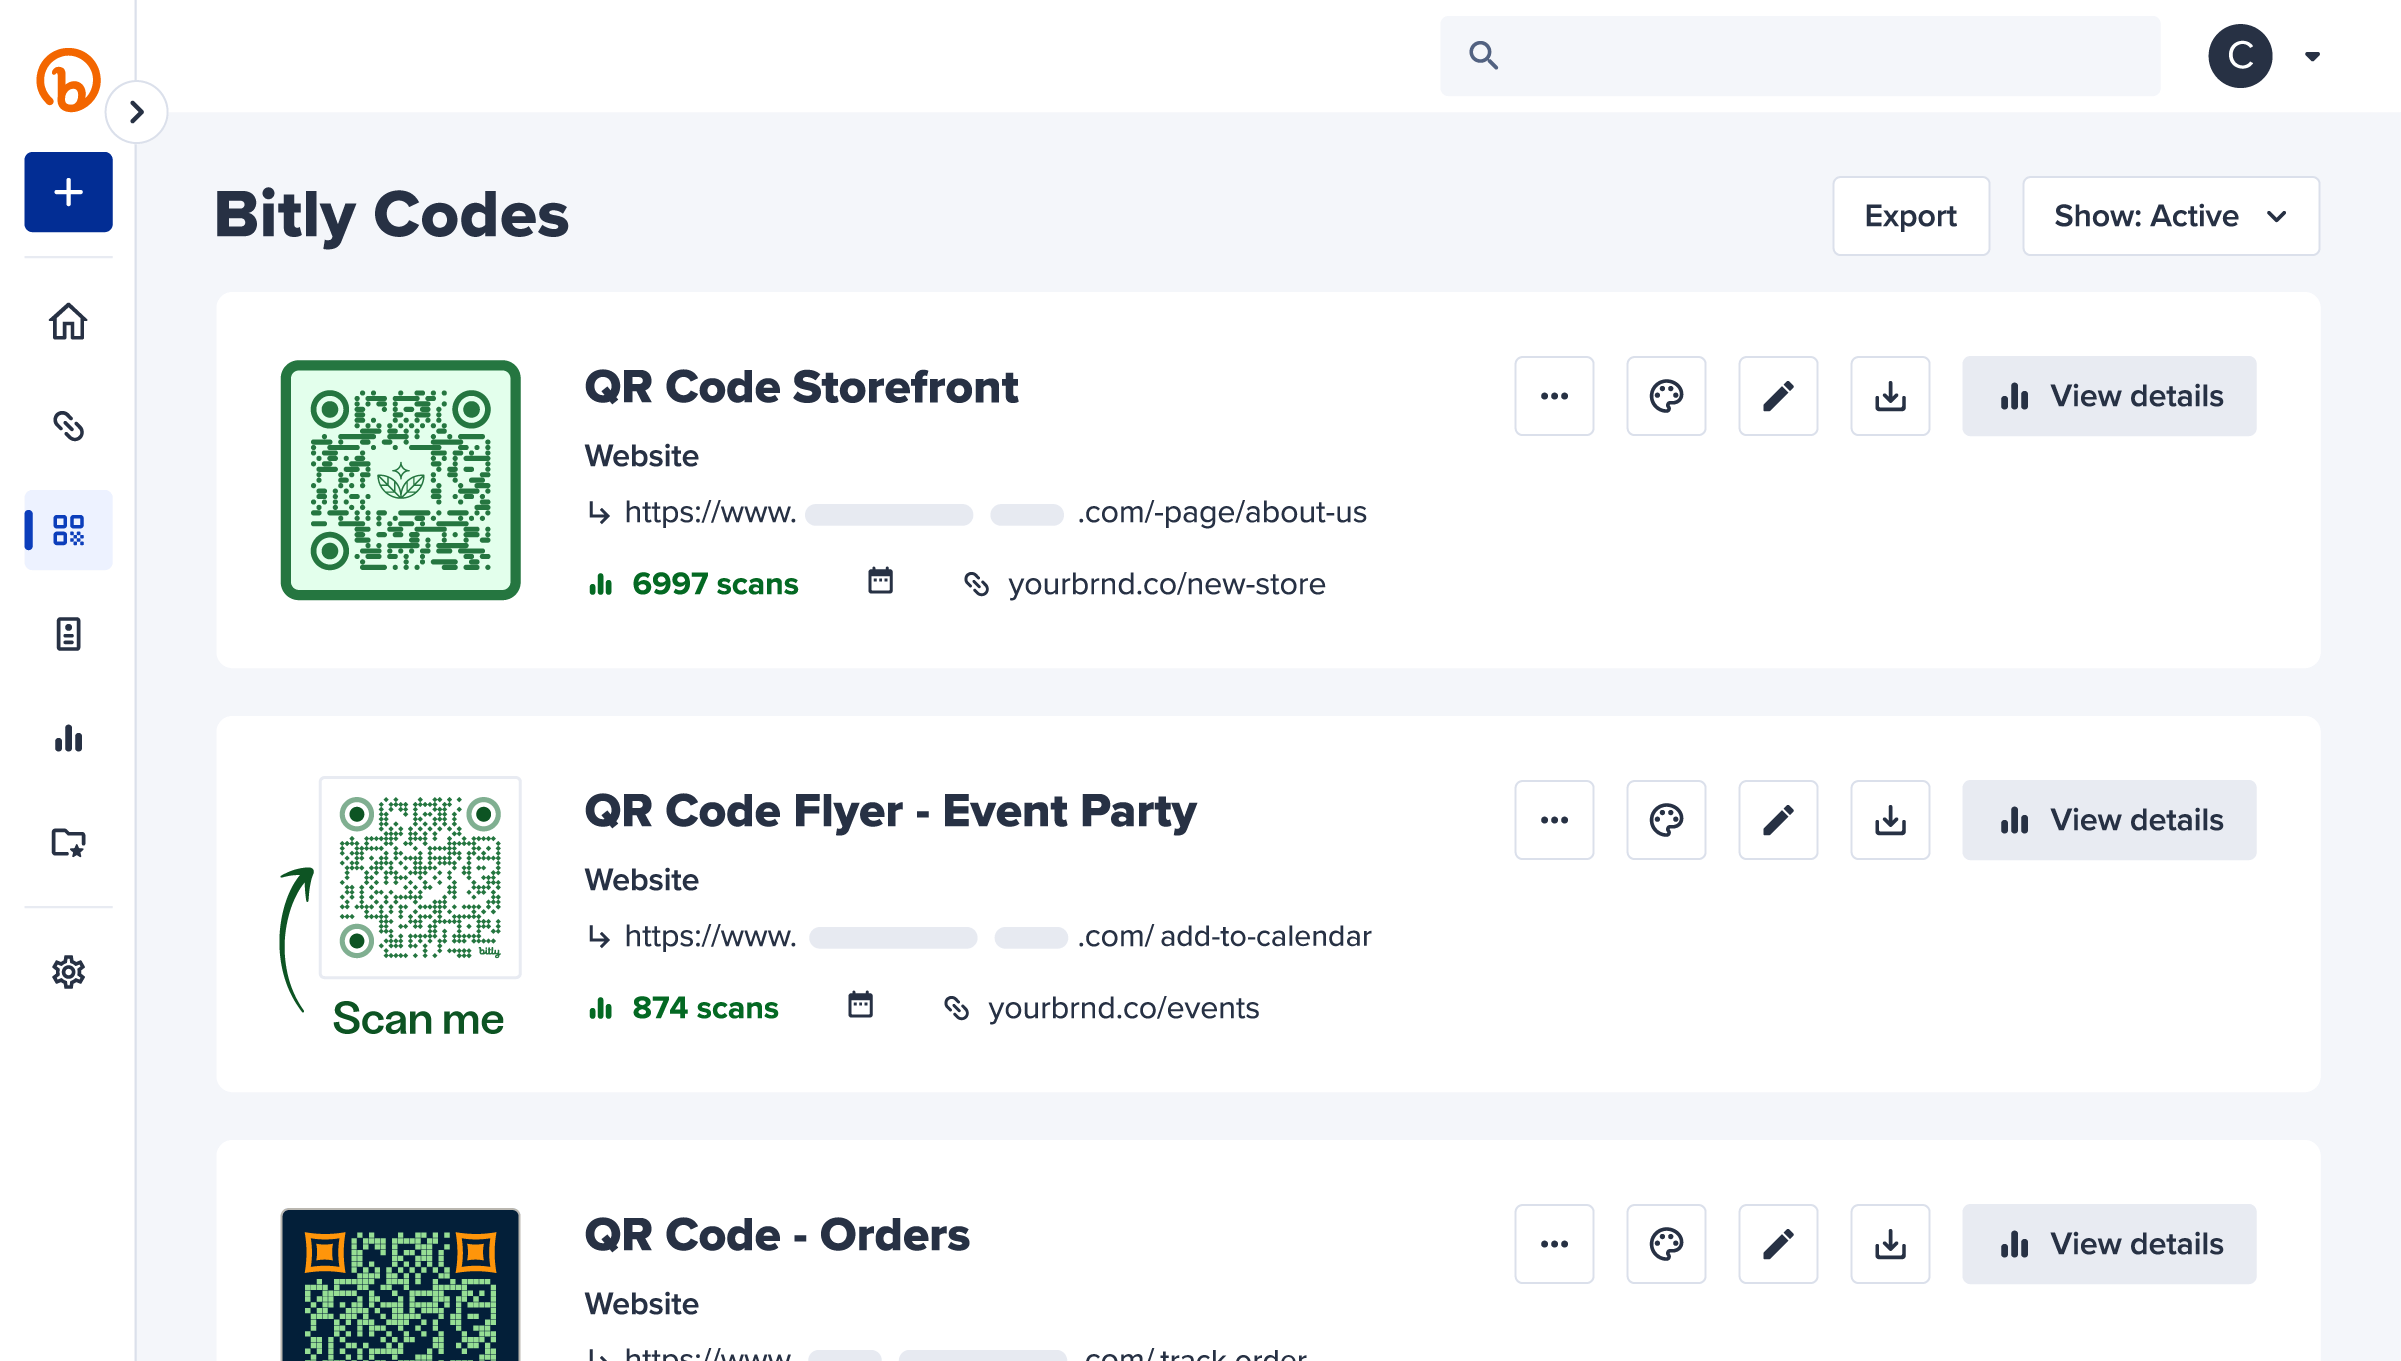Open the collapse sidebar arrow toggle
Screen dimensions: 2401x1361
[137, 112]
